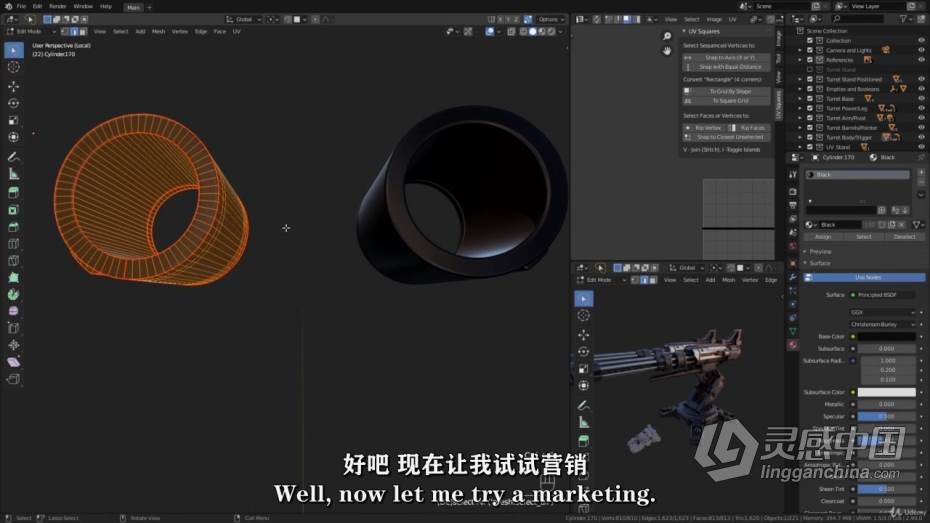Enable the Turret Stand collection checkbox
This screenshot has height=523, width=930.
point(810,69)
